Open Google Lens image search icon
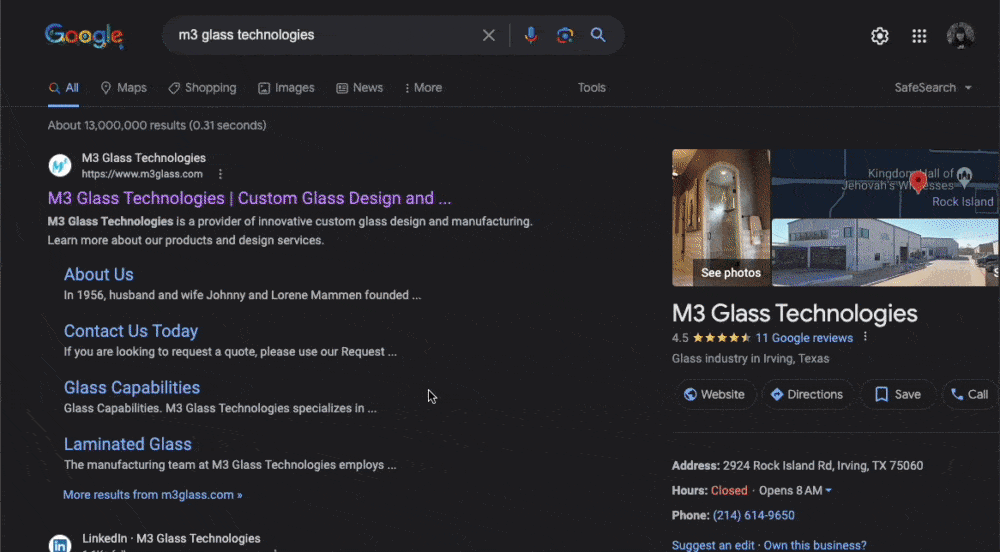 [x=564, y=35]
